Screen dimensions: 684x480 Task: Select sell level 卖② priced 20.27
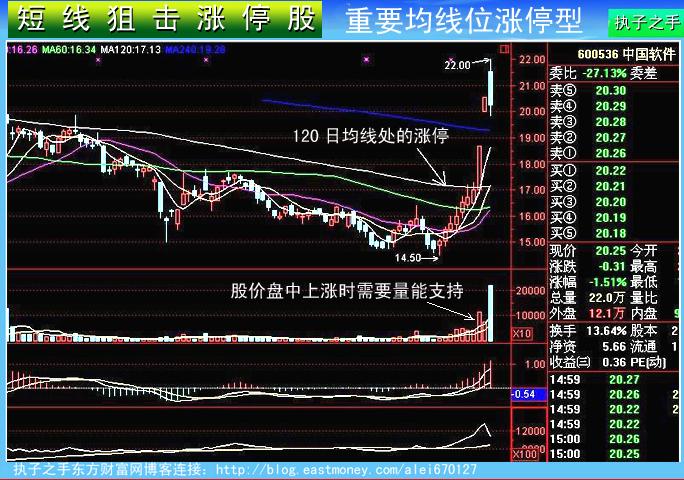tap(588, 137)
